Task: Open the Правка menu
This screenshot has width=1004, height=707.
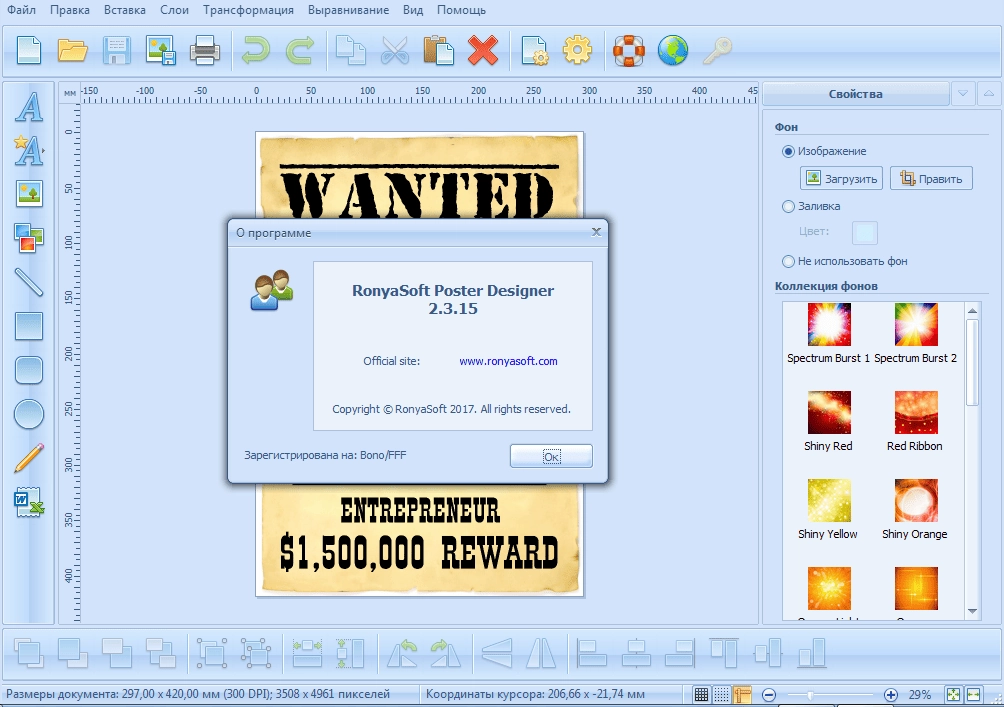Action: click(x=70, y=10)
